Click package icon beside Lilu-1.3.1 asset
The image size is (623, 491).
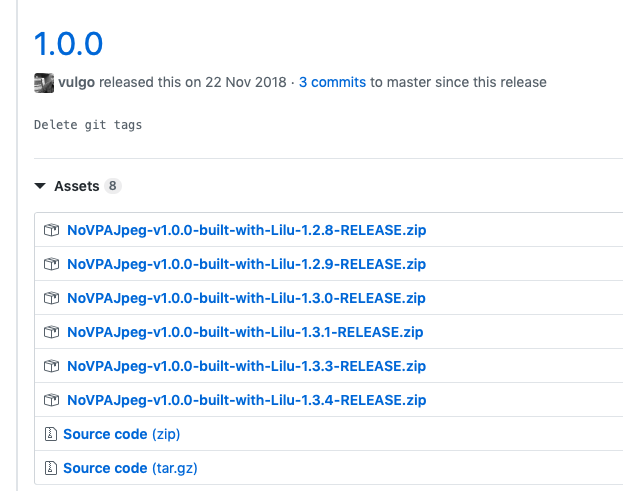click(x=51, y=332)
